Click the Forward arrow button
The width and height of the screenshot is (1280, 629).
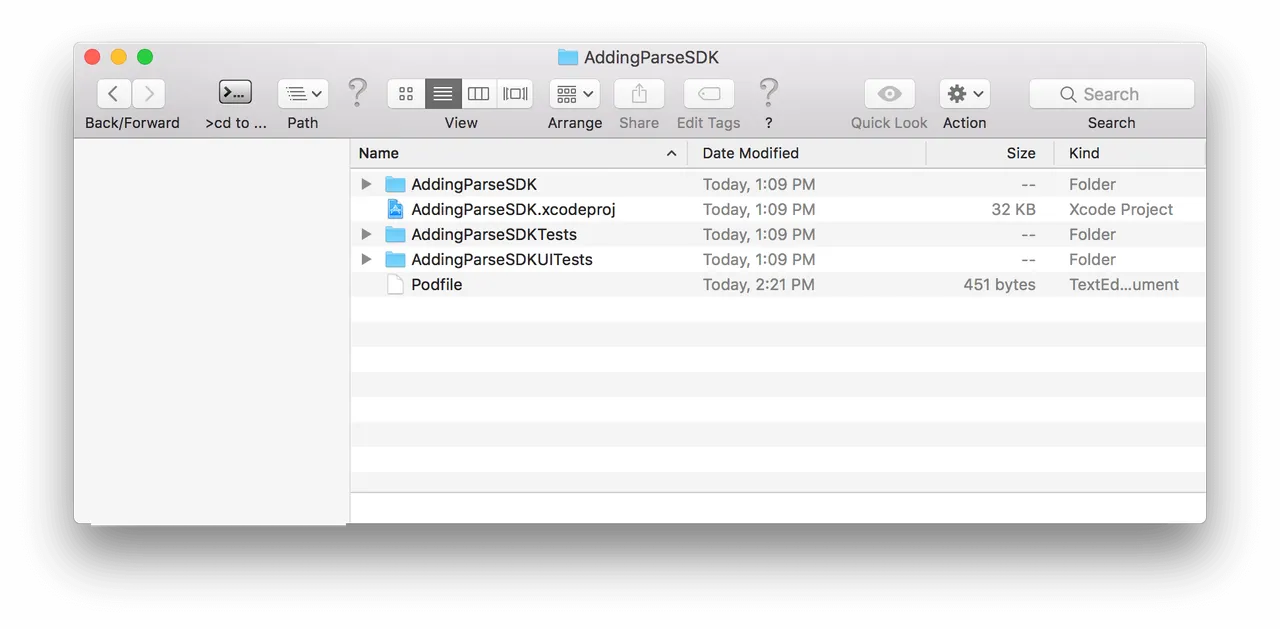[149, 94]
